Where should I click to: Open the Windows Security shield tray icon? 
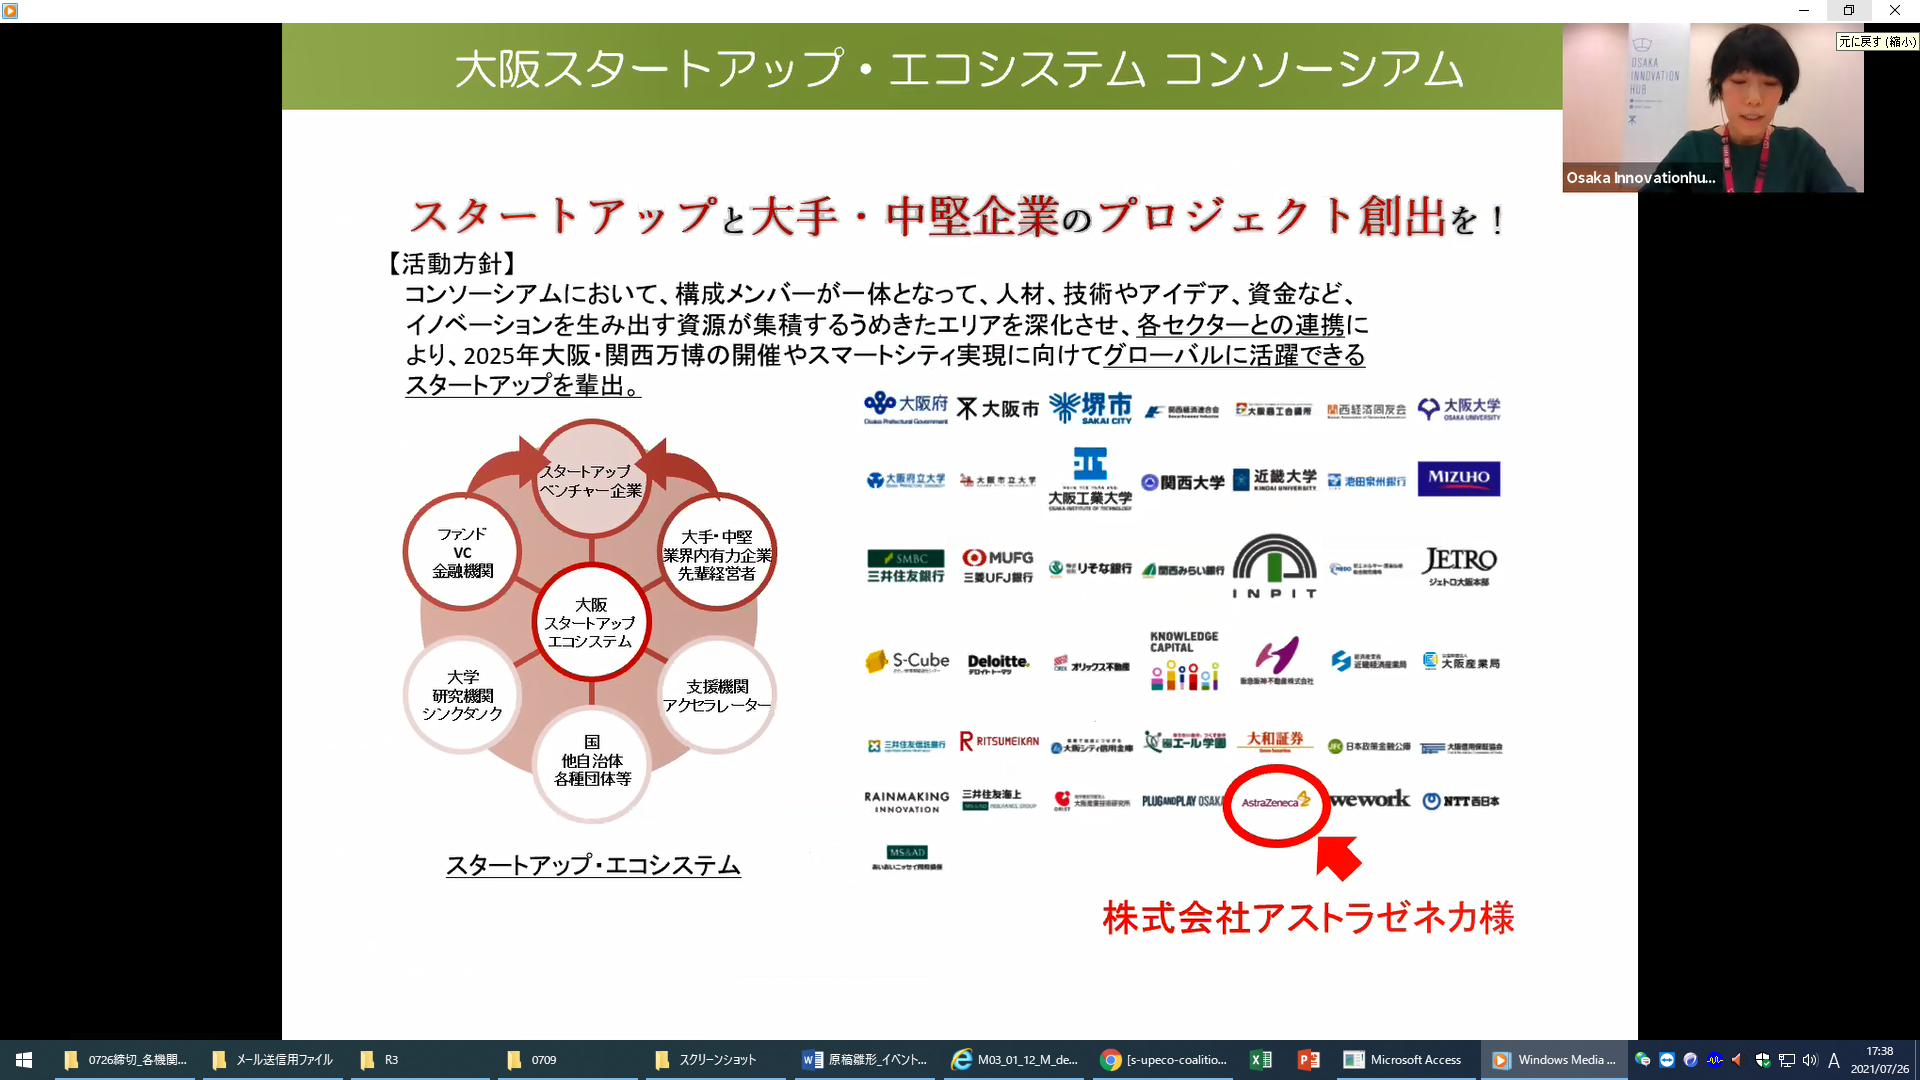(x=1762, y=1060)
